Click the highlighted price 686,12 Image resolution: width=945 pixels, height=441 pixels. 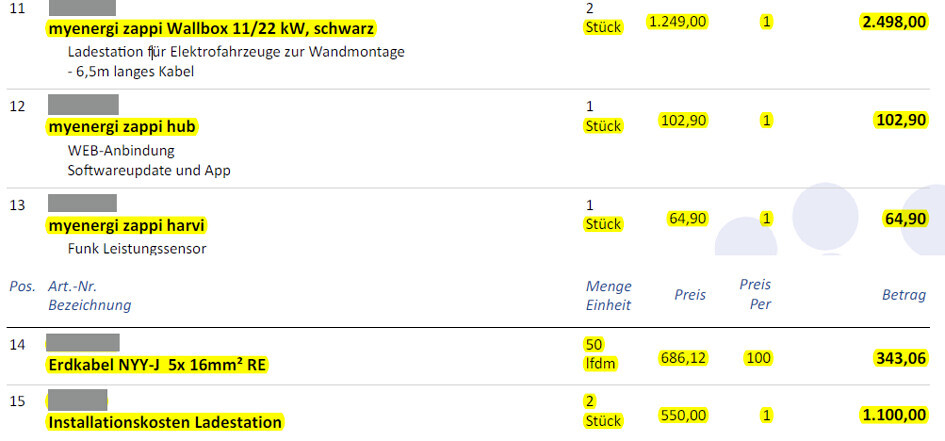683,357
